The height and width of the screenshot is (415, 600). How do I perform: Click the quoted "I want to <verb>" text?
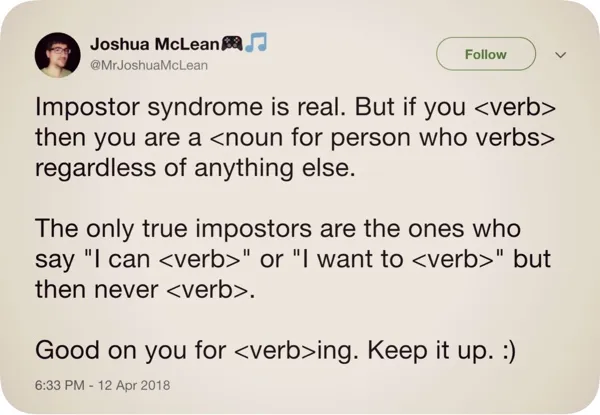pyautogui.click(x=410, y=259)
